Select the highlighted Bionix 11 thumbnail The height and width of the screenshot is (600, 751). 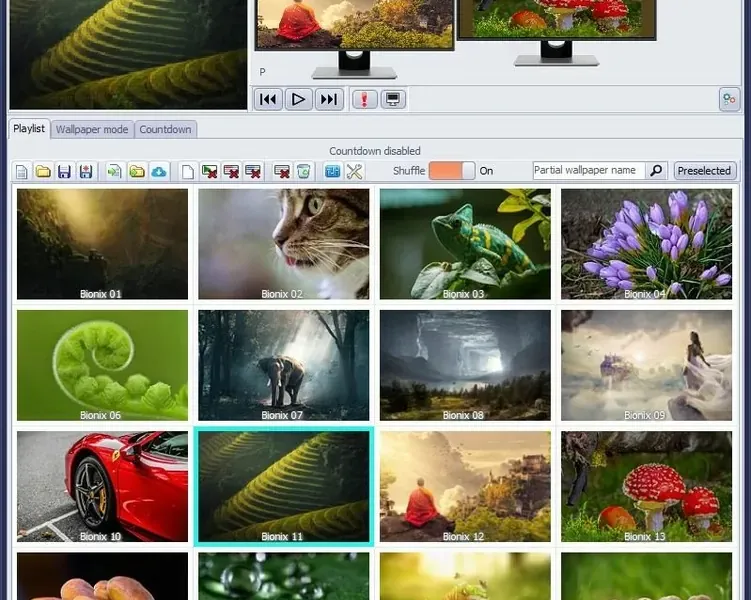[x=284, y=487]
